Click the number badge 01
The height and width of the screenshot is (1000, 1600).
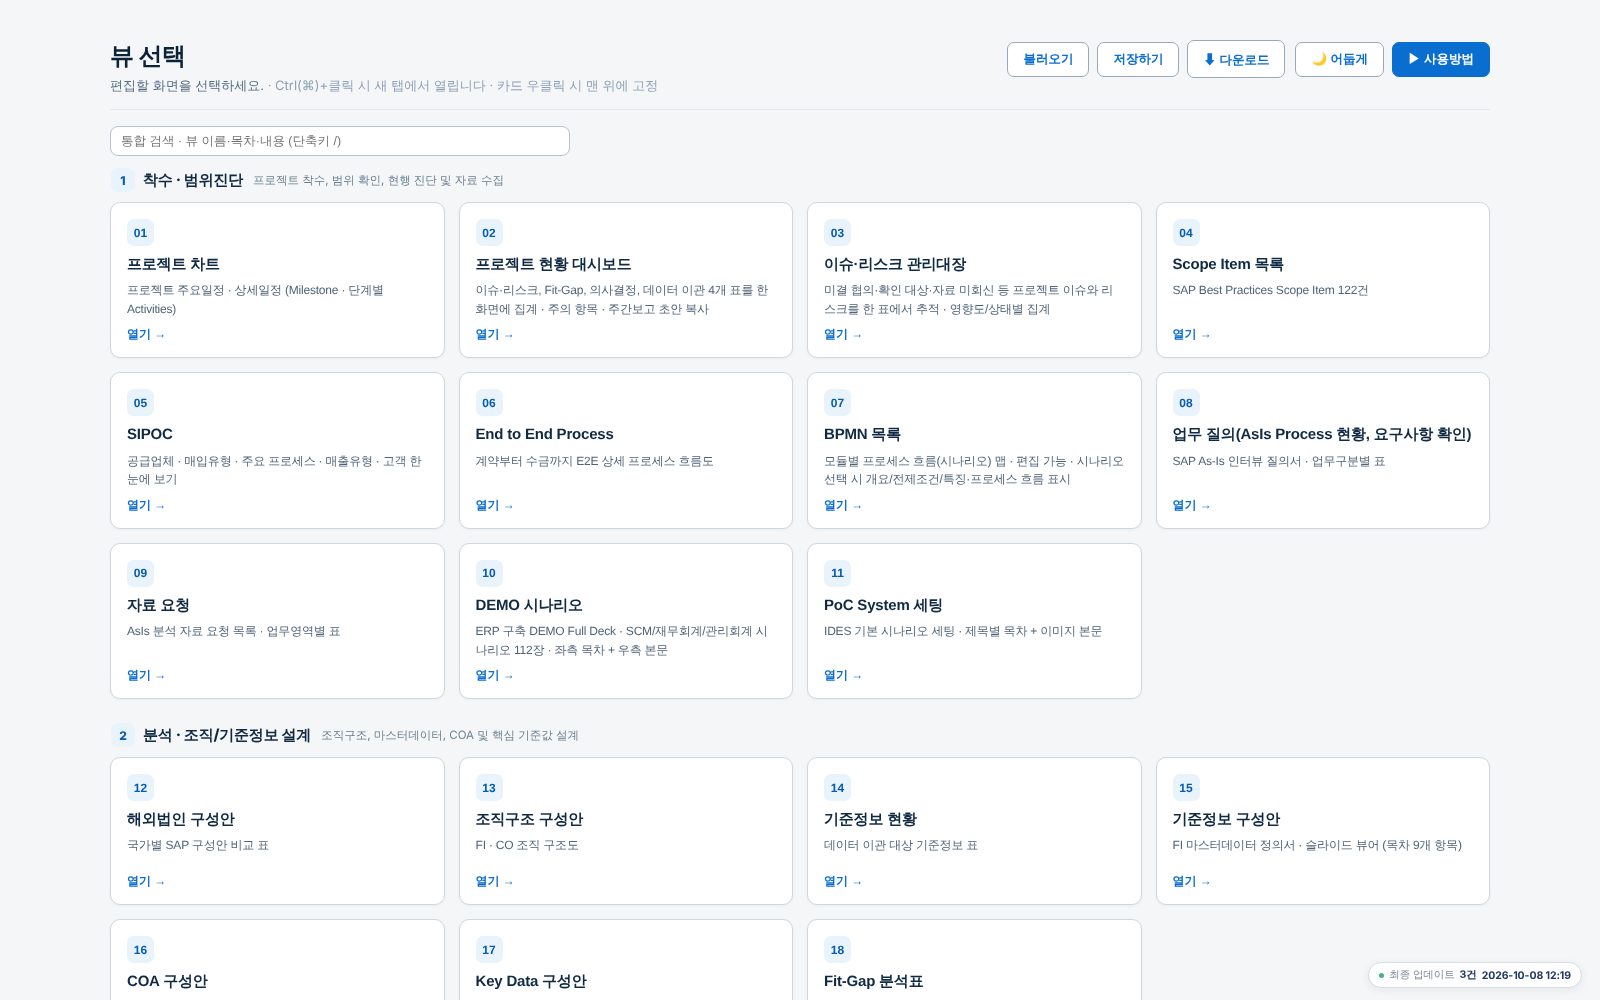140,233
